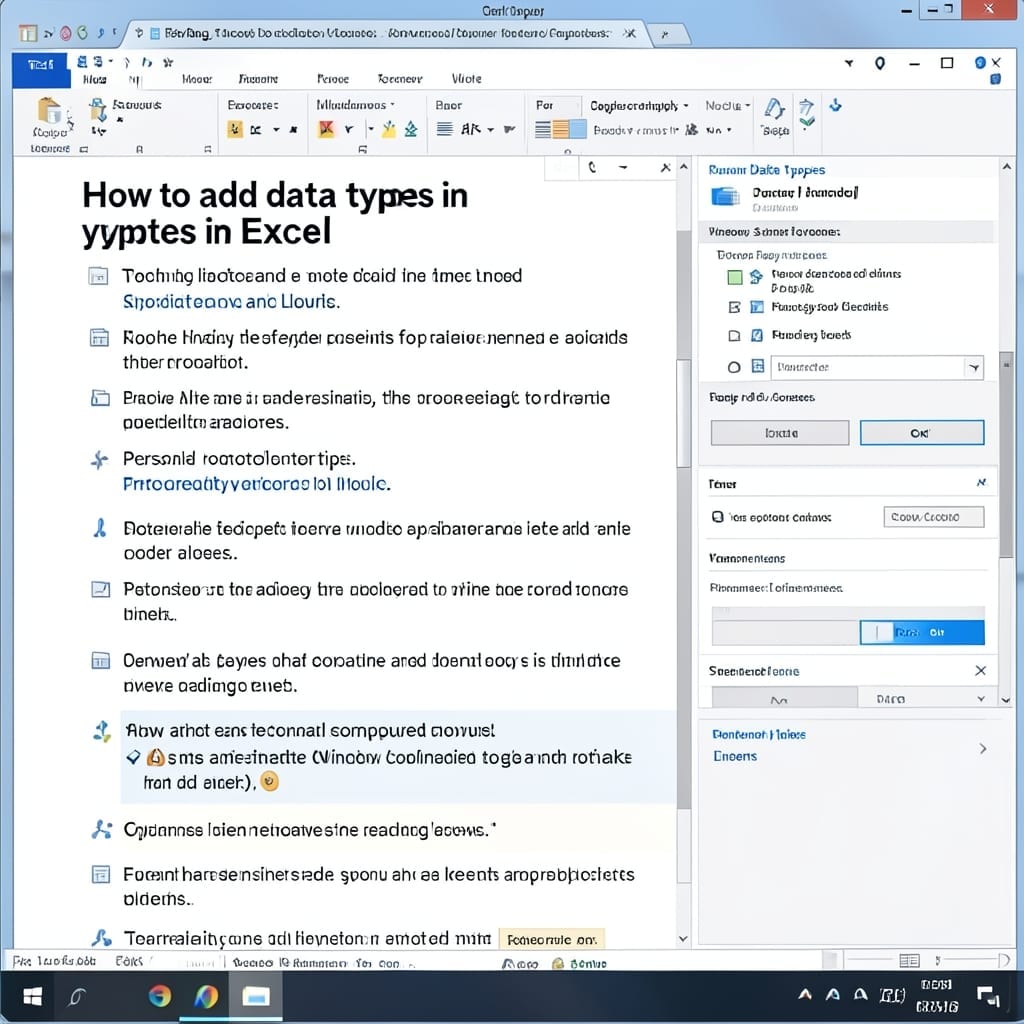Click the document scroll down arrow
The height and width of the screenshot is (1024, 1024).
coord(683,939)
